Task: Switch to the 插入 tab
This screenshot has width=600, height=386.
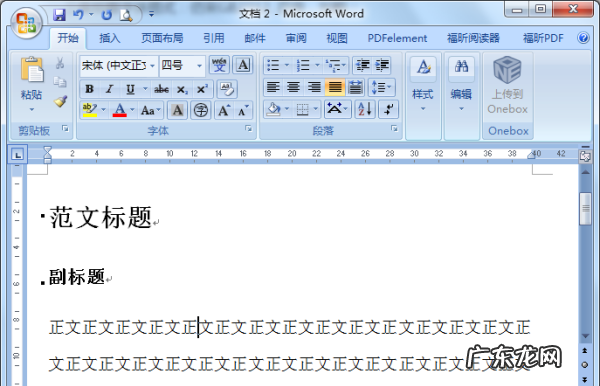Action: click(109, 38)
